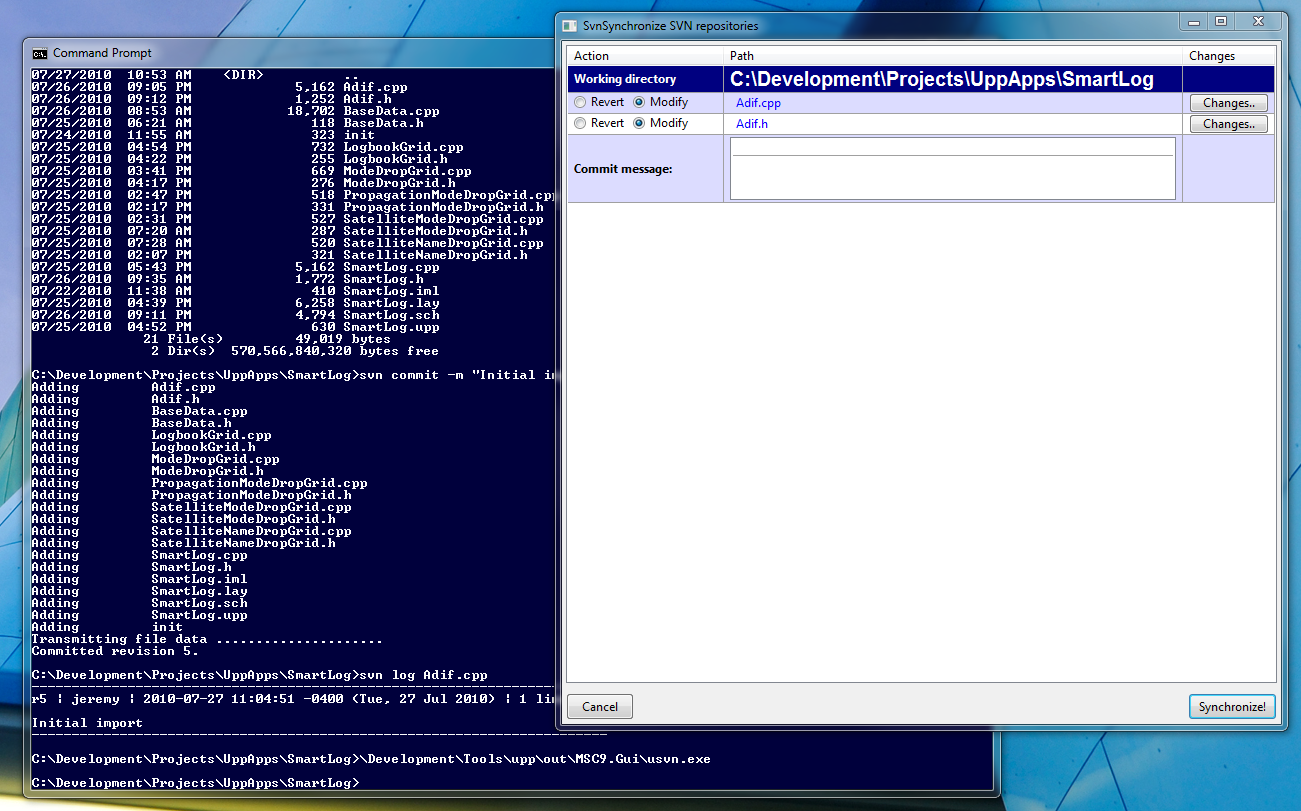The image size is (1301, 811).
Task: Maximize the SvnSynchronize window
Action: (1220, 21)
